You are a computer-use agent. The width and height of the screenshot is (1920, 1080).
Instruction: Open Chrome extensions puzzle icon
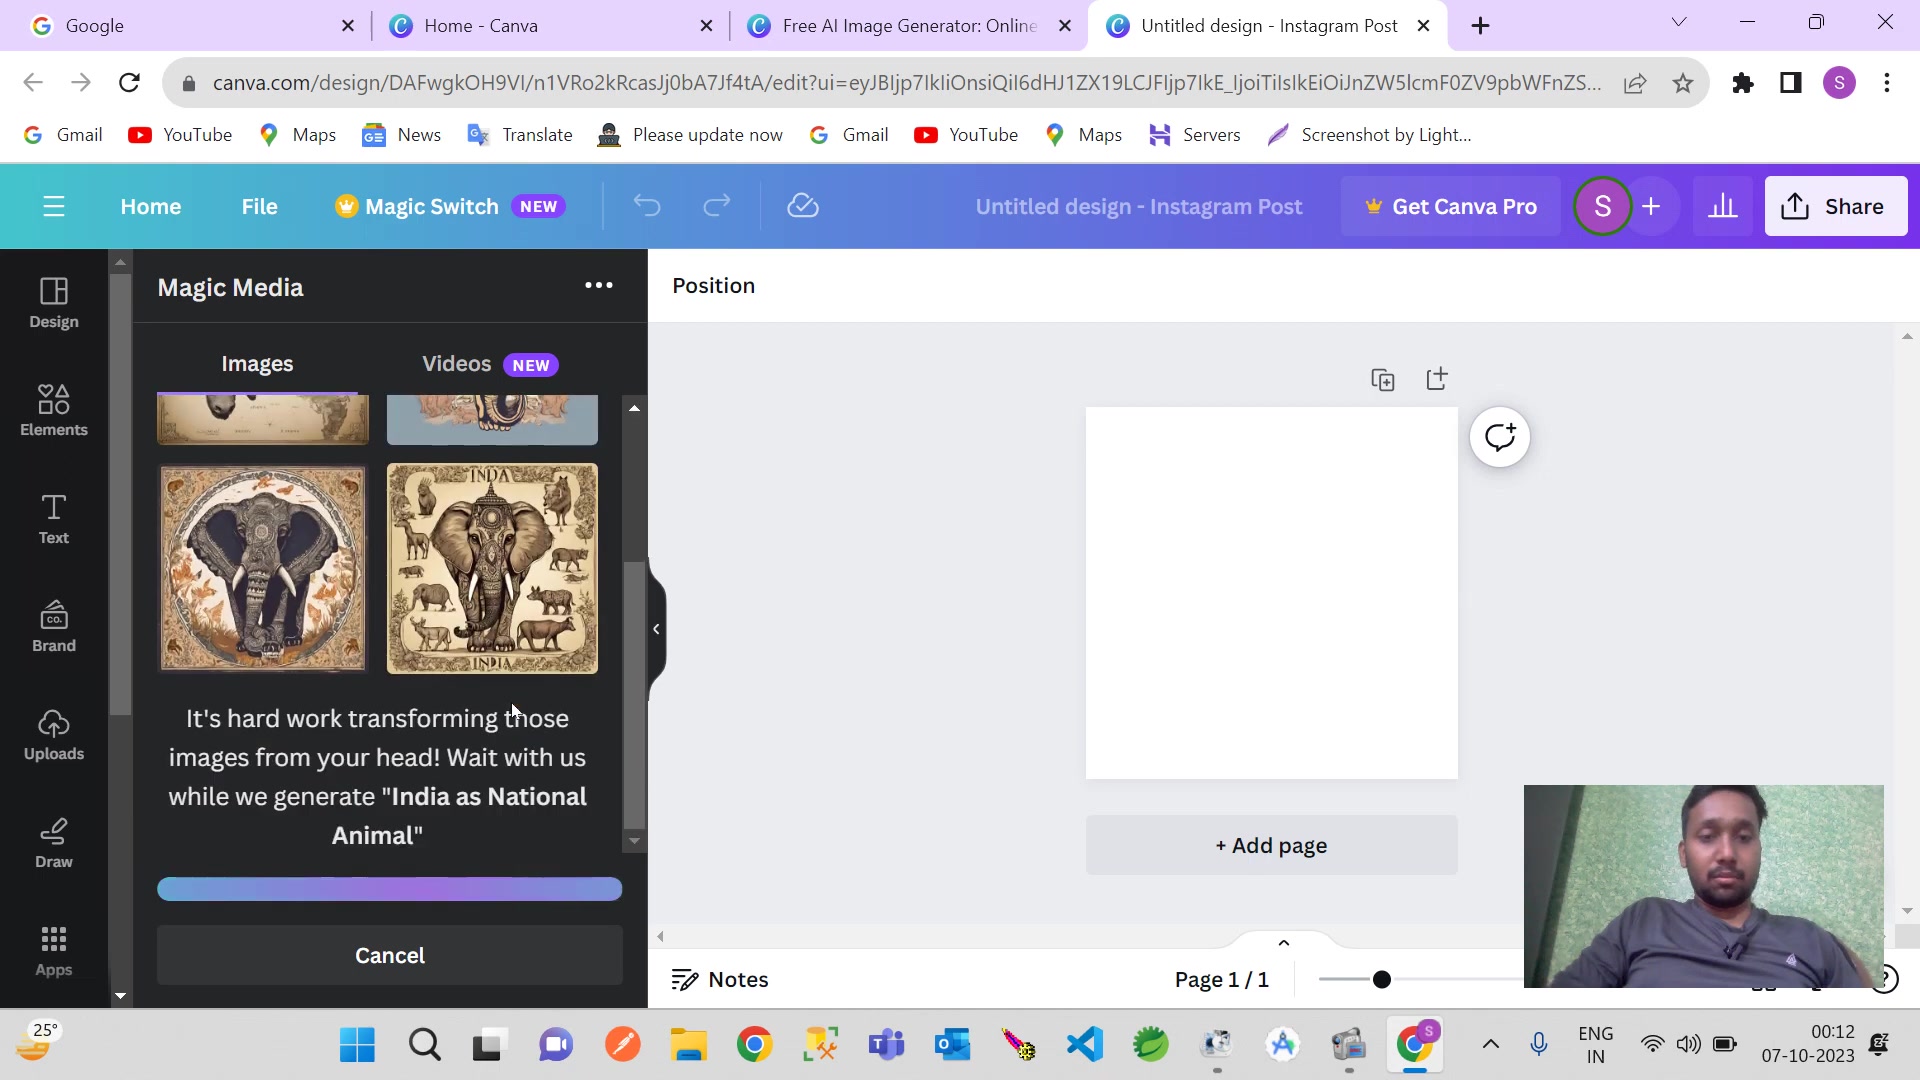1743,83
